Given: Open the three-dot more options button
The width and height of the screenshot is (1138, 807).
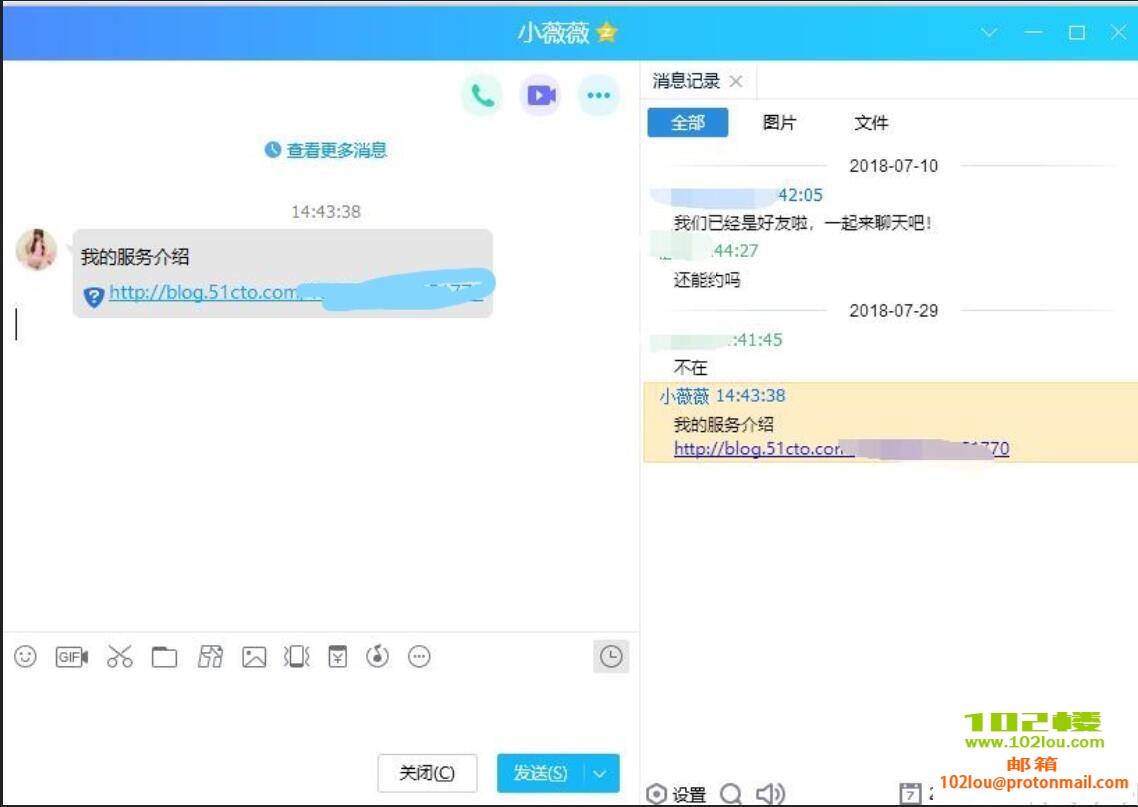Looking at the screenshot, I should 598,95.
